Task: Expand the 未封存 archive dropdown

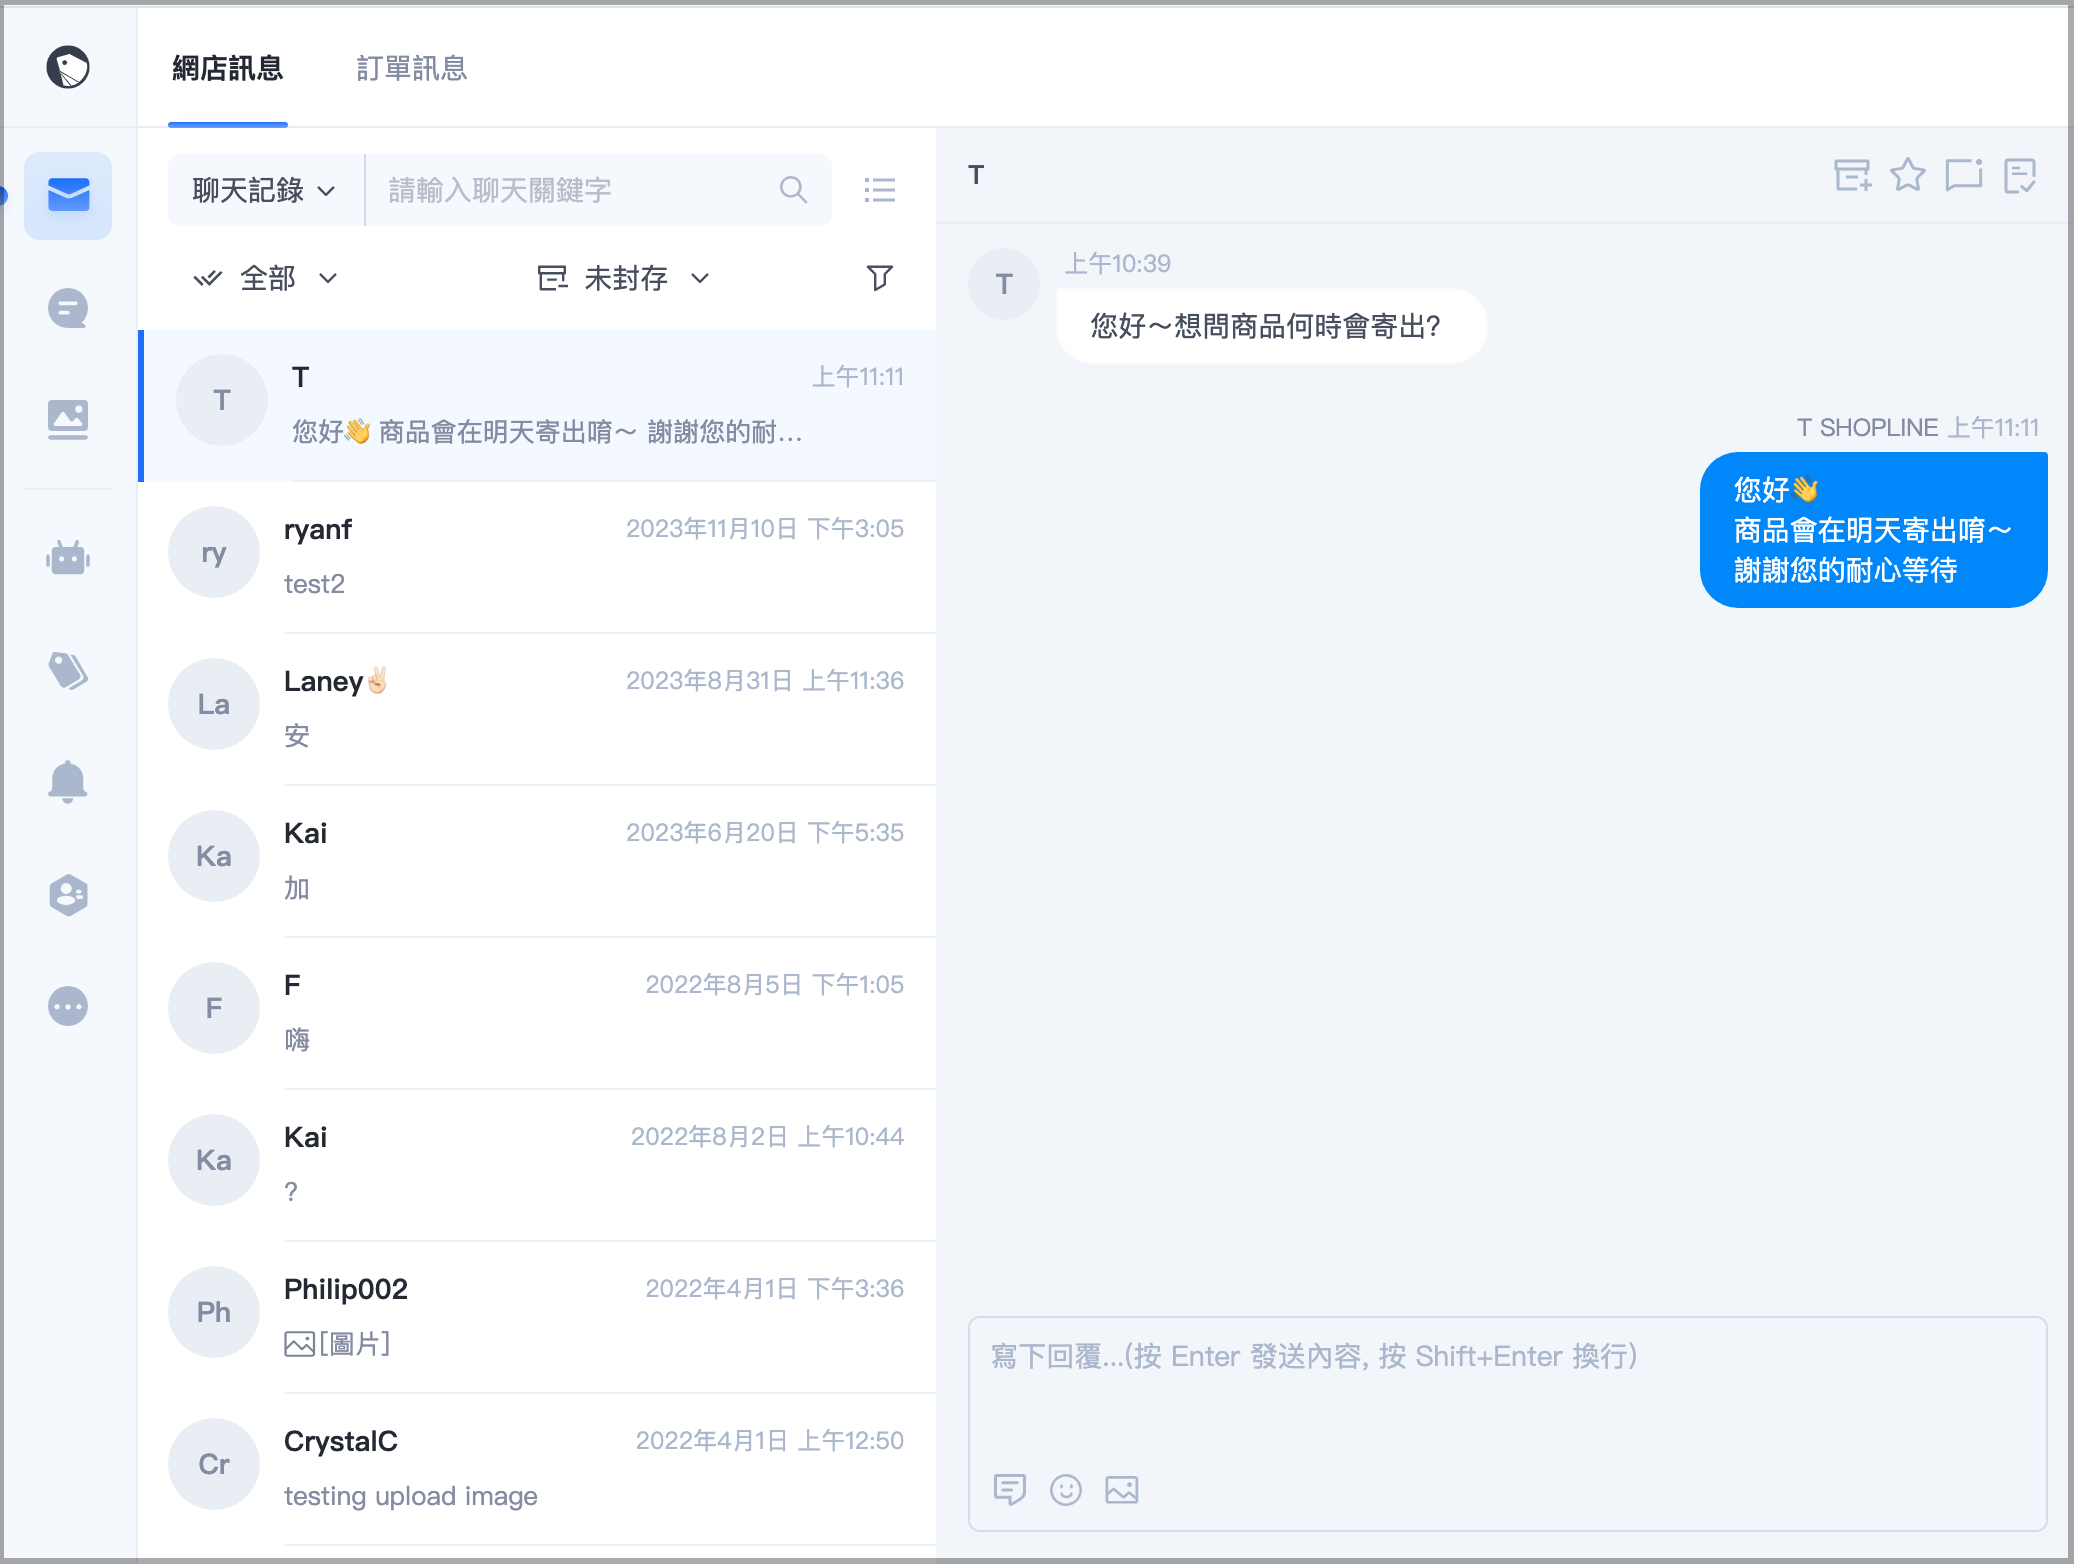Action: point(624,278)
